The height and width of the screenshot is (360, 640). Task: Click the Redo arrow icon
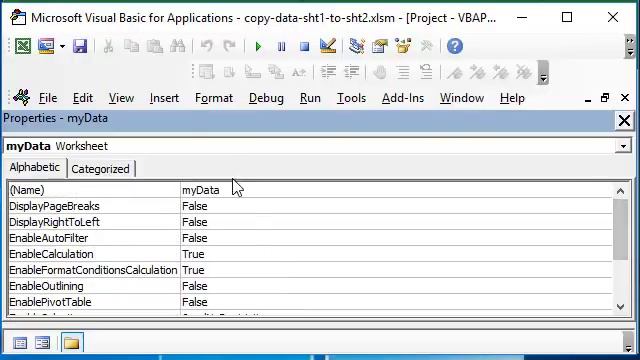pyautogui.click(x=229, y=46)
